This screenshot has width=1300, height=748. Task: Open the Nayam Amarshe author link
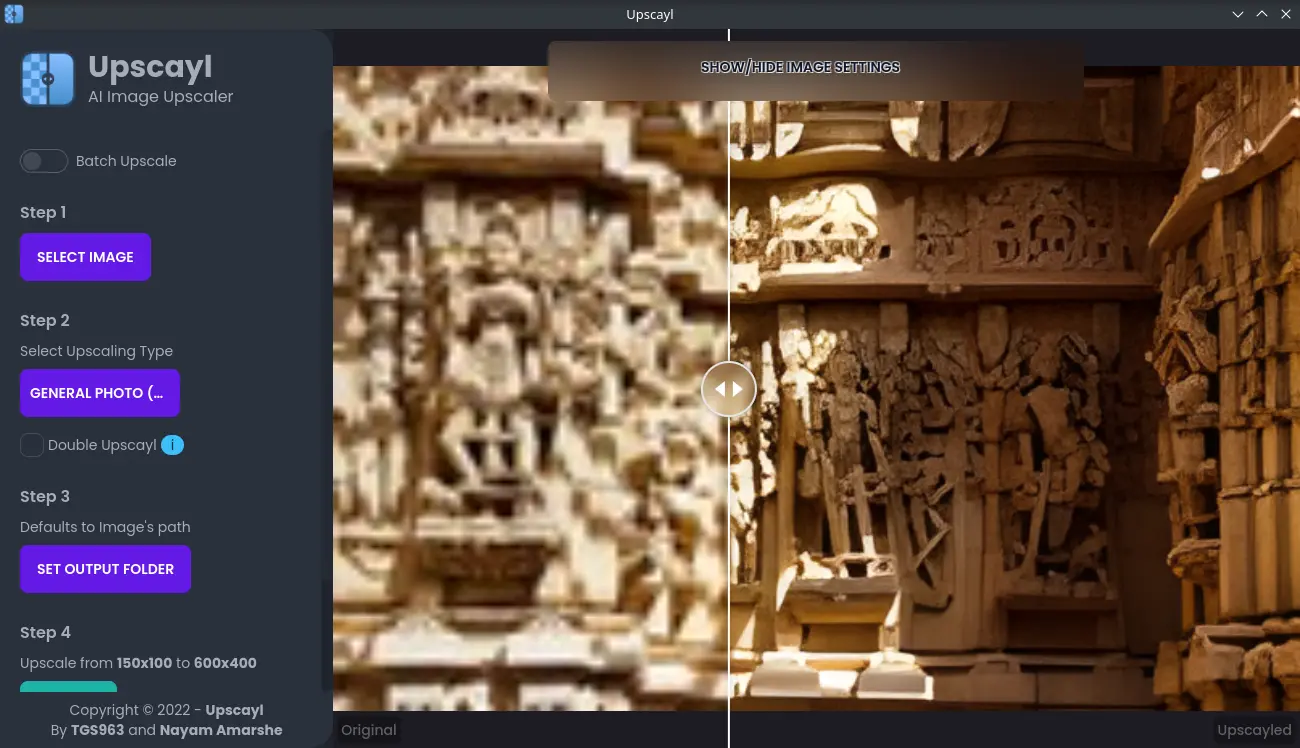click(221, 730)
